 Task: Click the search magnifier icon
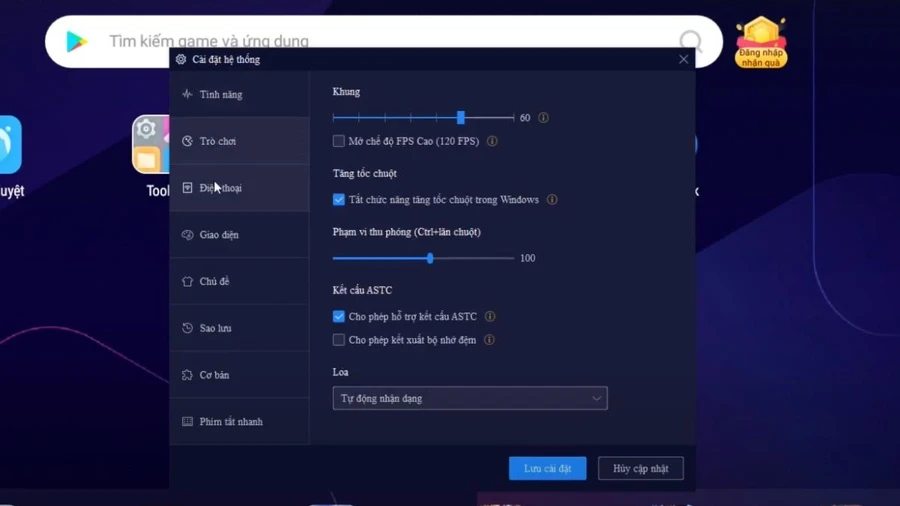(x=690, y=41)
